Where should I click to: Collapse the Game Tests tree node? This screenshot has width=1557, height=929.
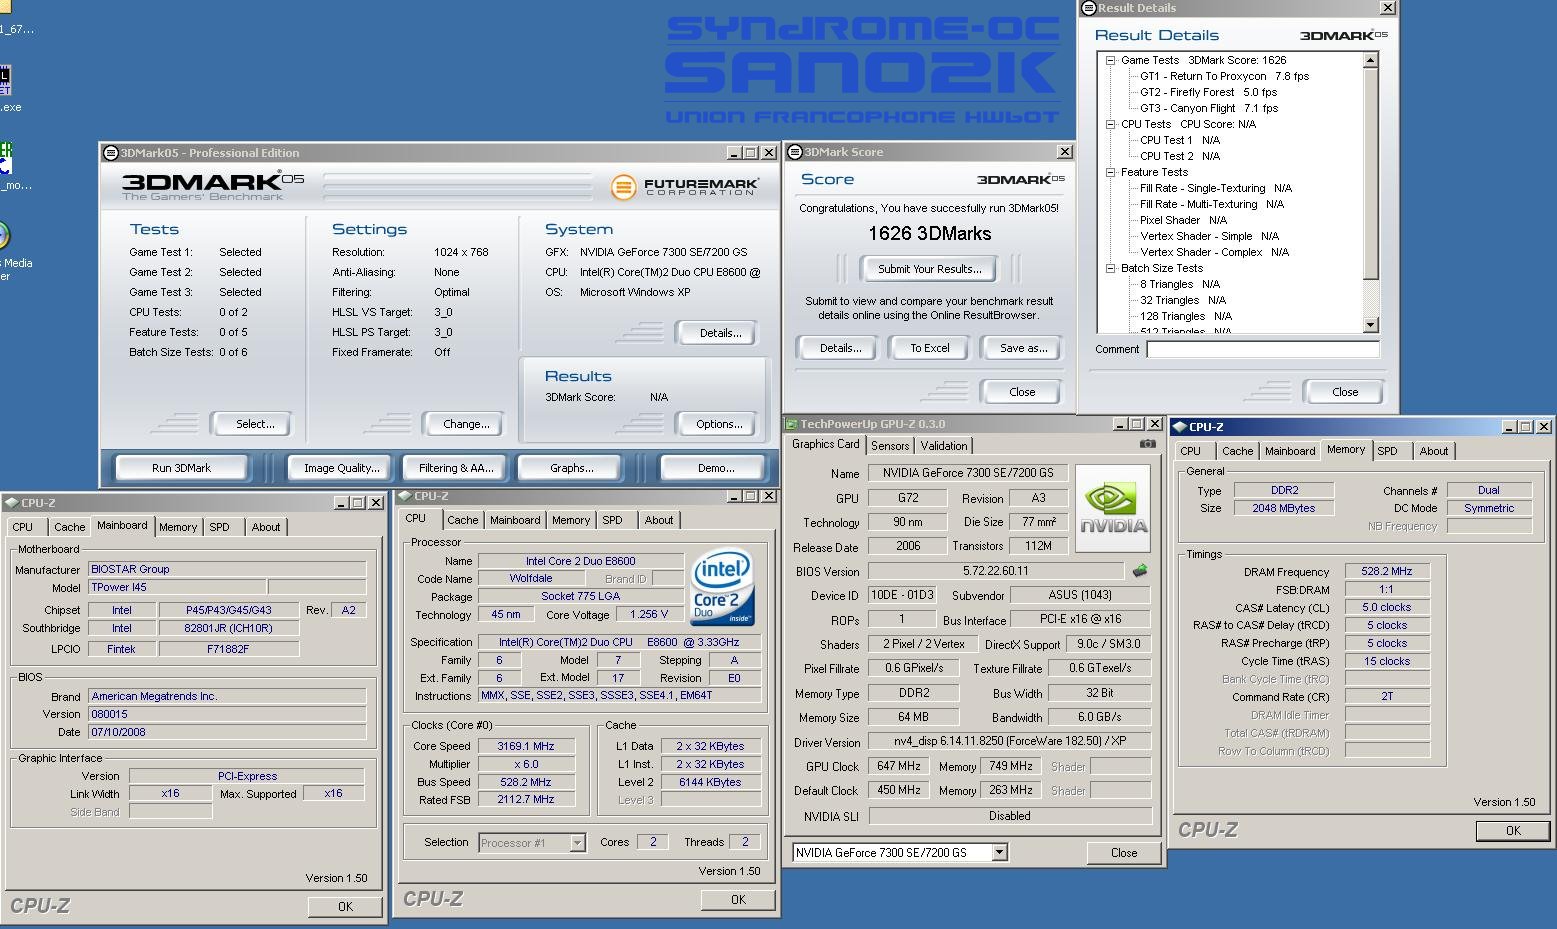coord(1110,60)
